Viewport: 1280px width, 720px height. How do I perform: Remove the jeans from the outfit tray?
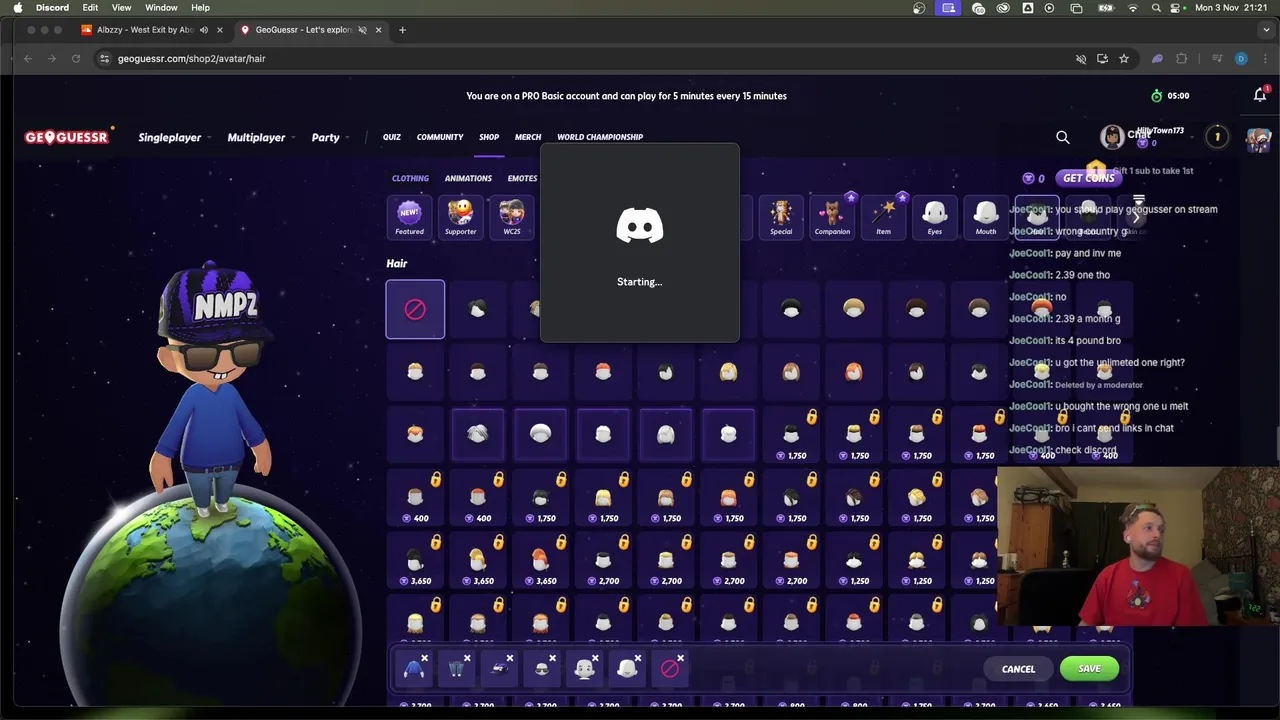pos(467,658)
